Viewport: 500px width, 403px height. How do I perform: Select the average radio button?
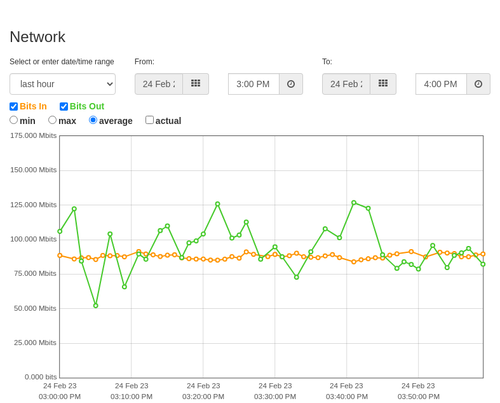(93, 120)
